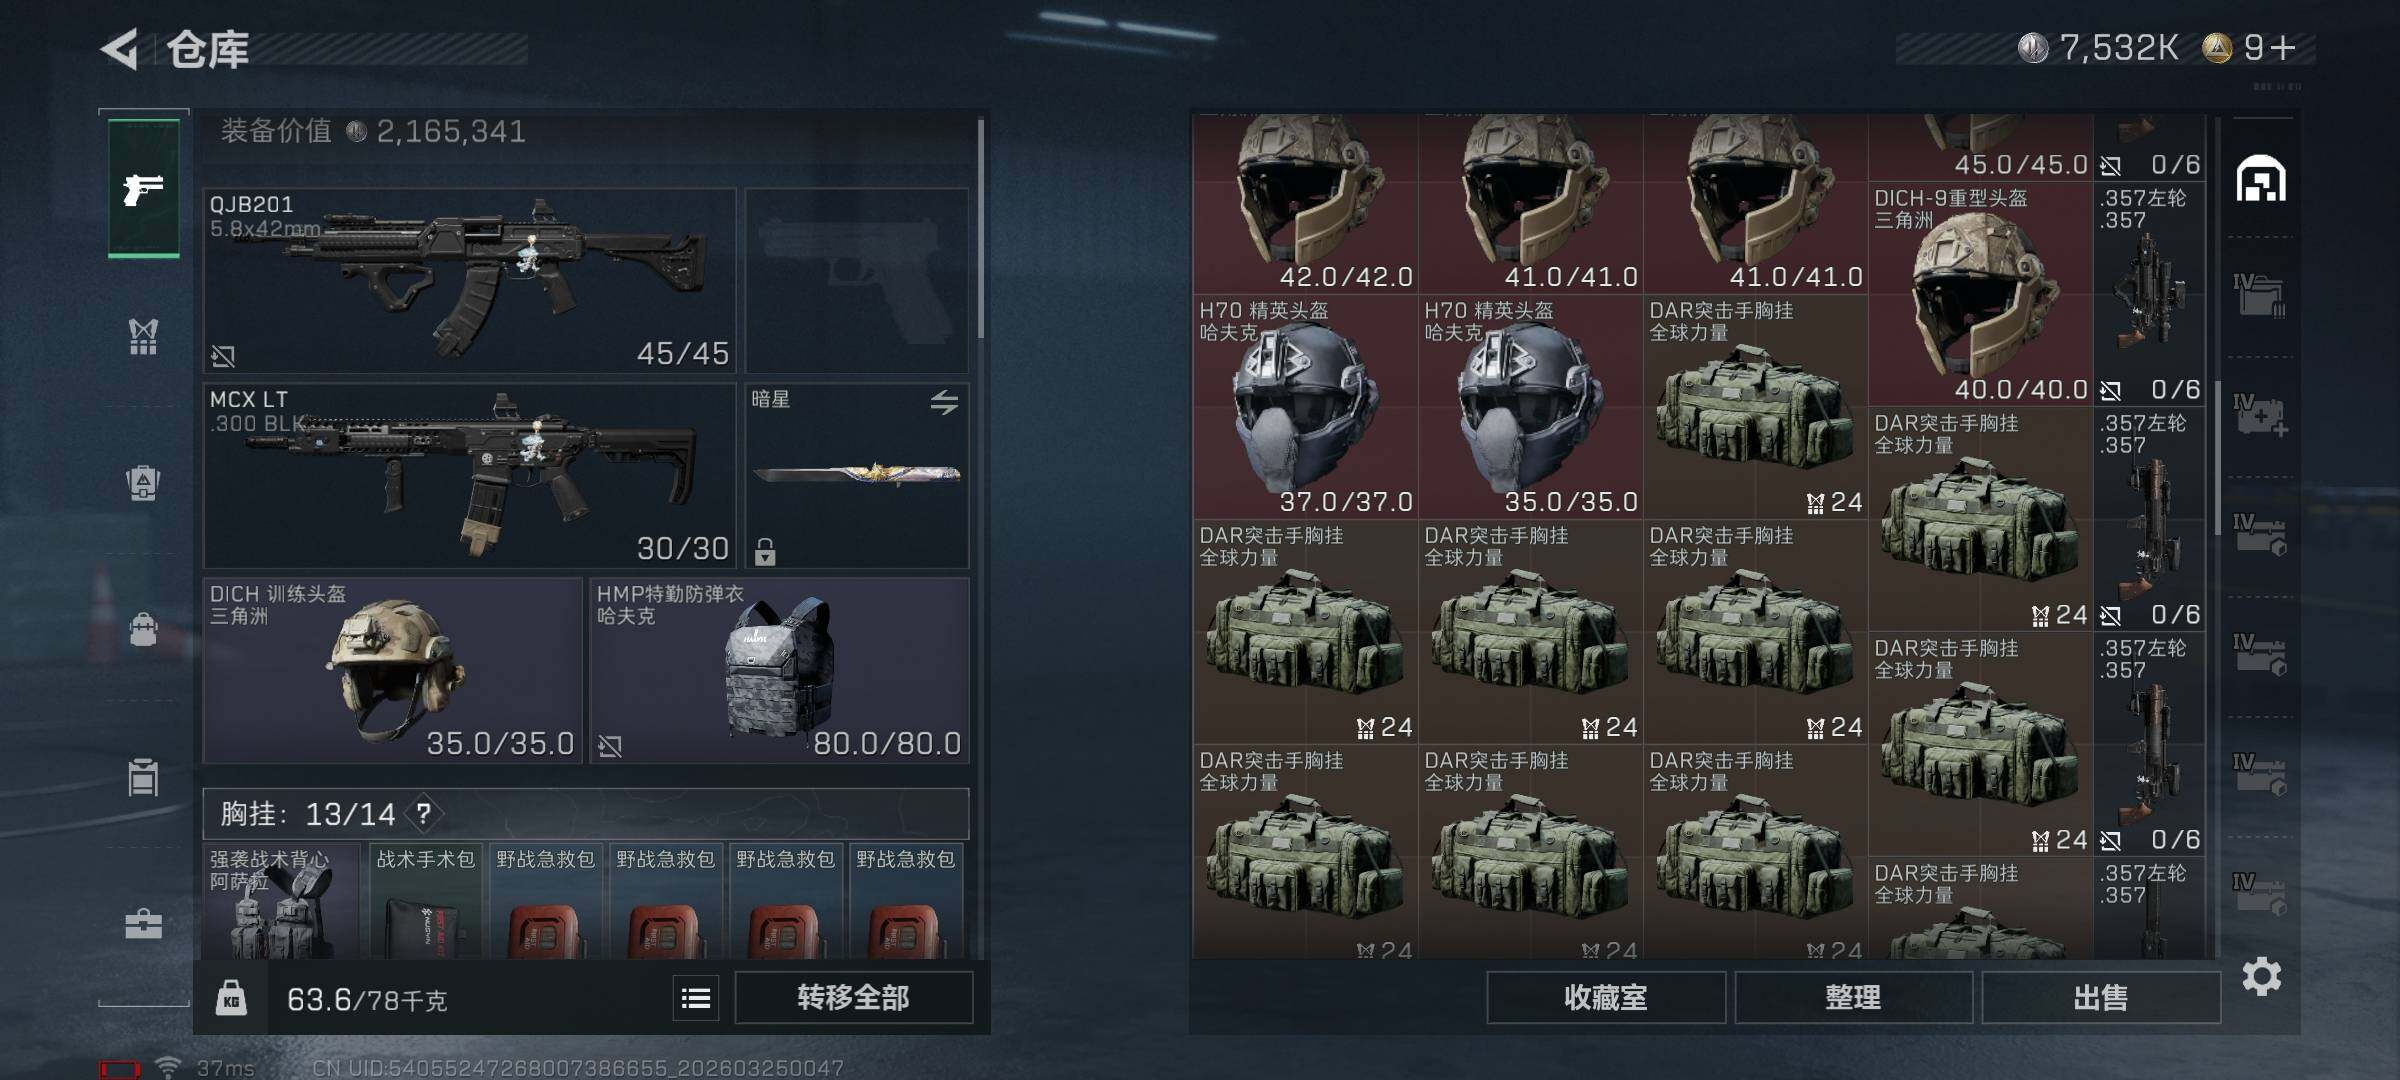Open the IV medical case with plus icon
This screenshot has height=1080, width=2400.
tap(2261, 415)
